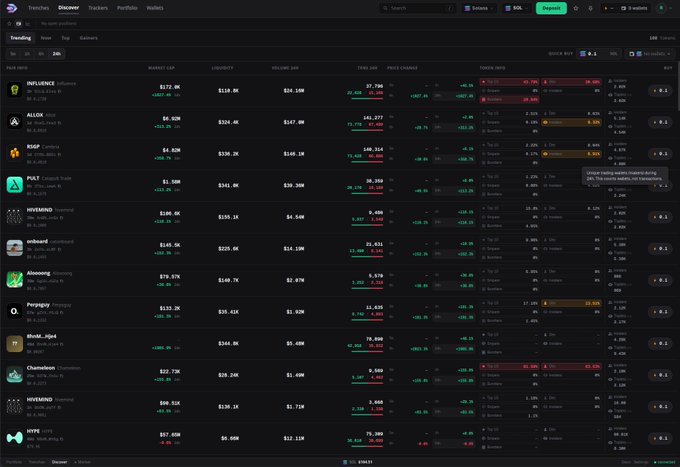Click the HYPE buy/sell ratio bar
The height and width of the screenshot is (467, 680).
367,446
